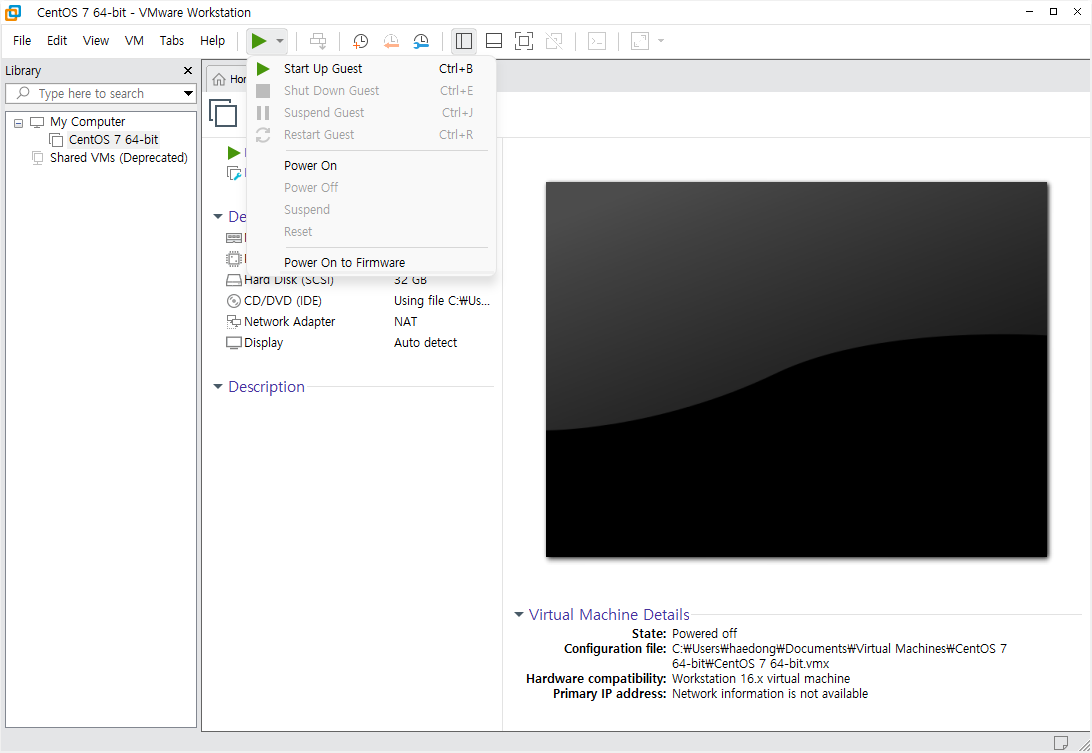Toggle the library sidebar view icon
The image size is (1092, 753).
[x=464, y=41]
